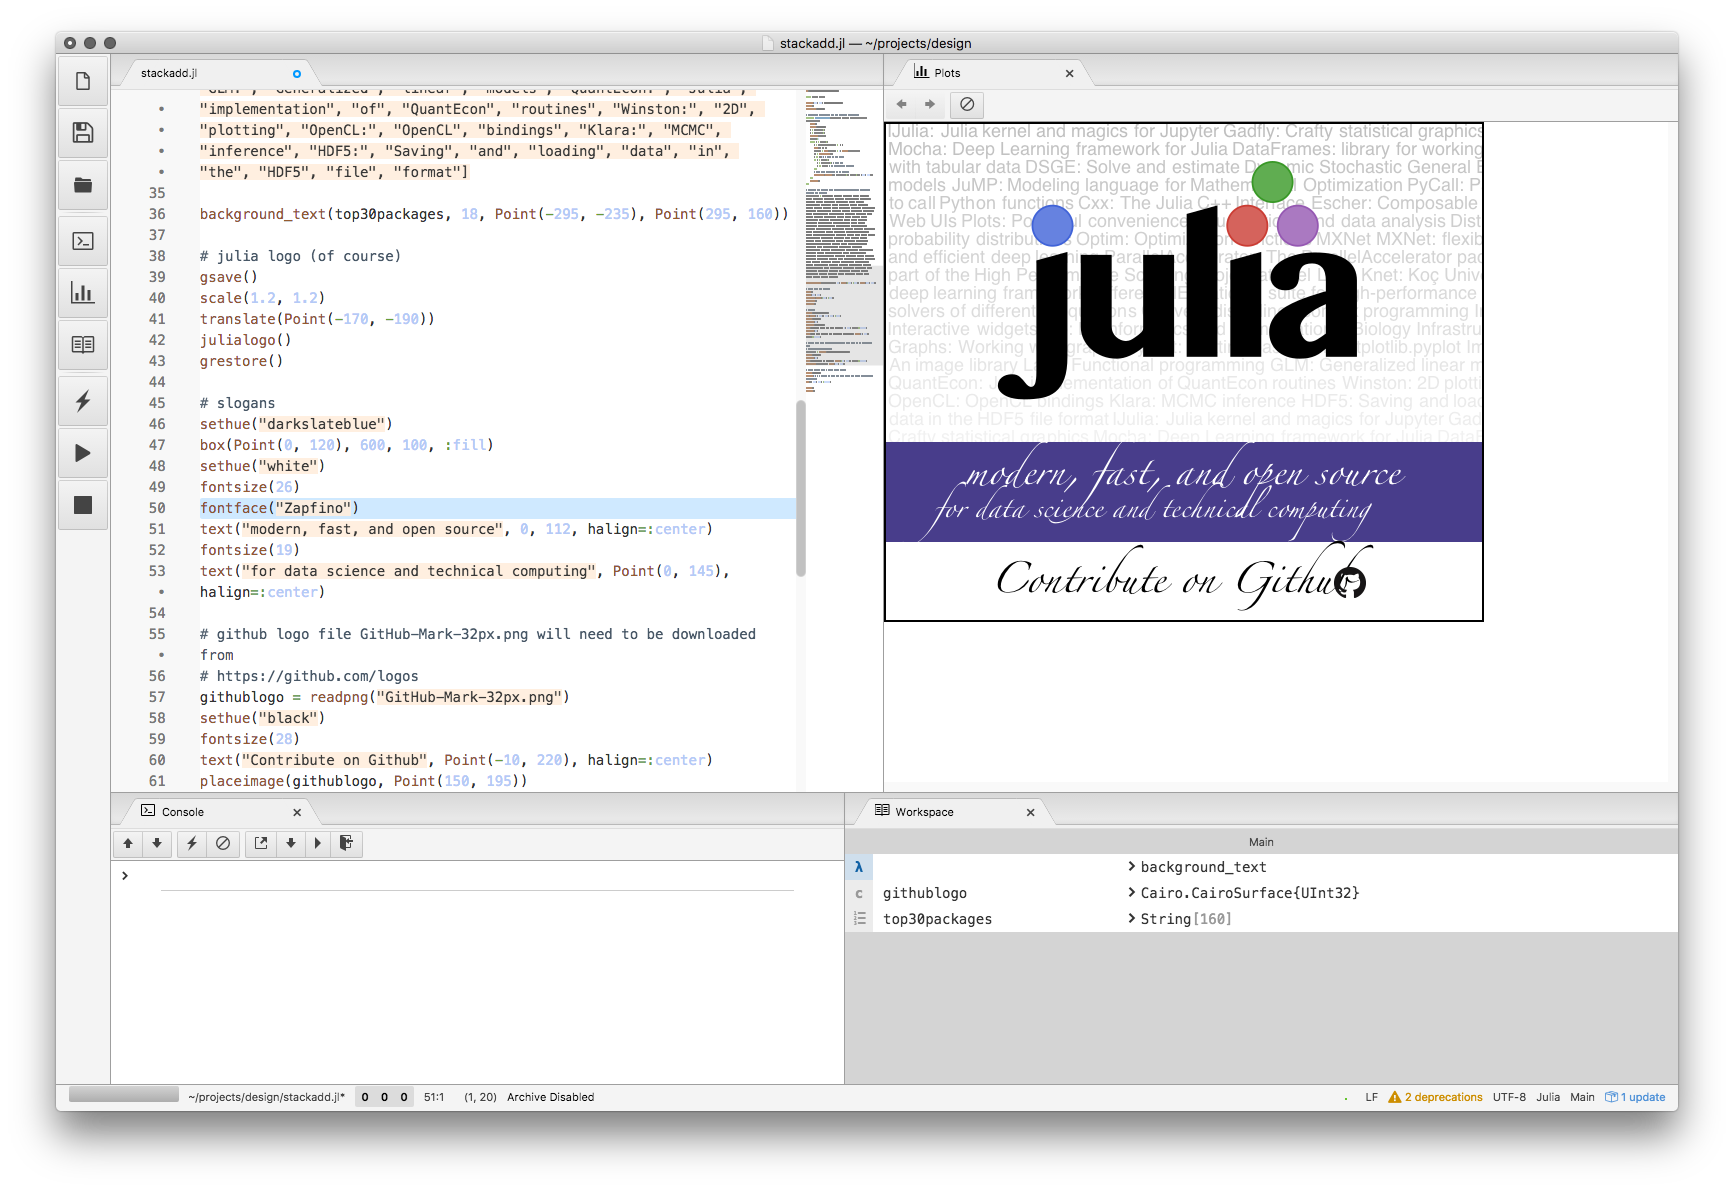This screenshot has height=1191, width=1734.
Task: Click the New File icon in left toolbar
Action: click(x=83, y=81)
